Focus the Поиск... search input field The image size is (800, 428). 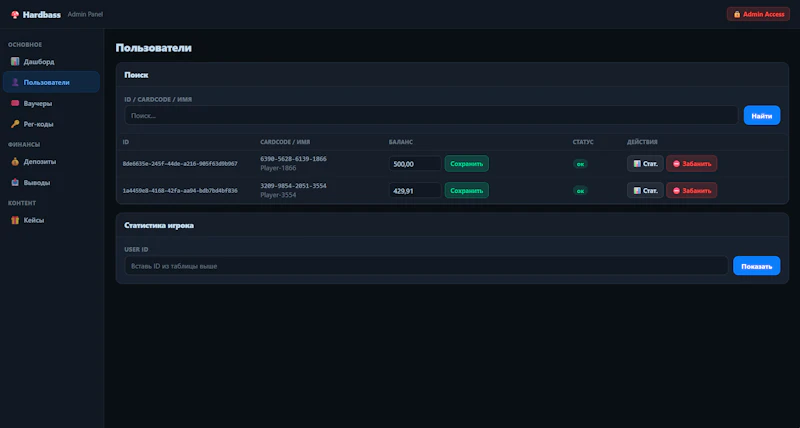431,116
